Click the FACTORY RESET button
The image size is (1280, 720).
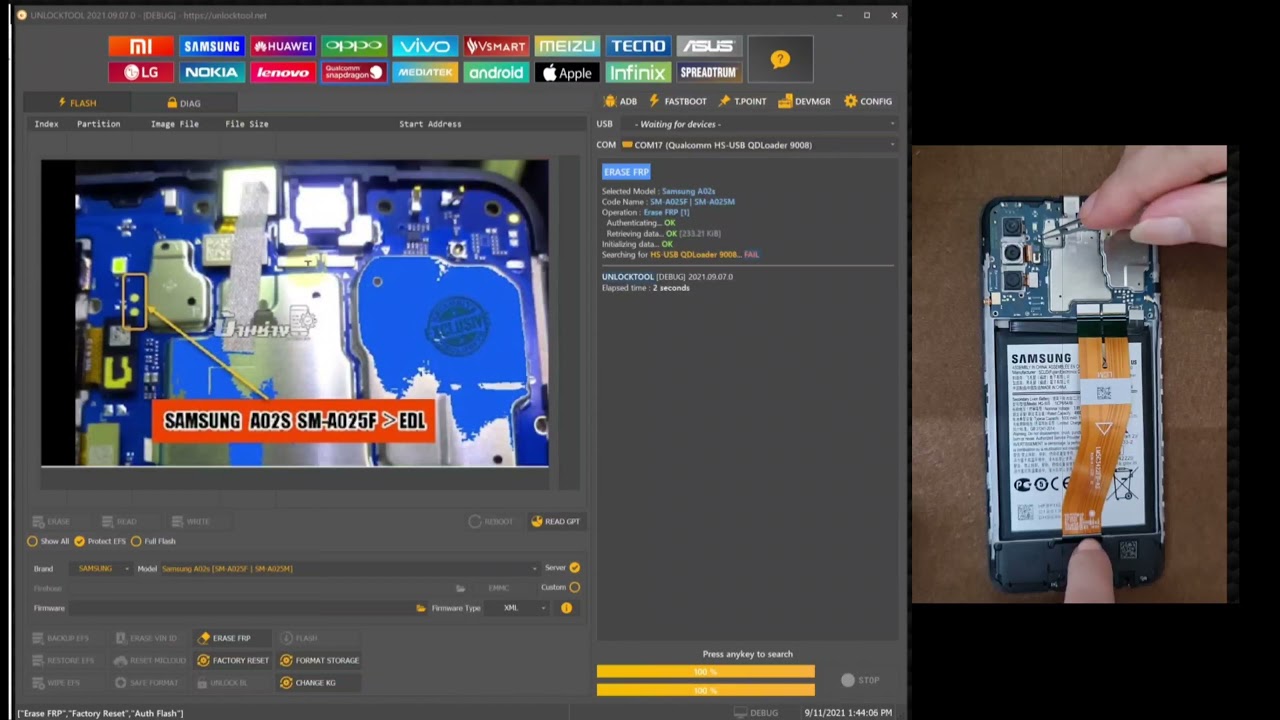[233, 660]
